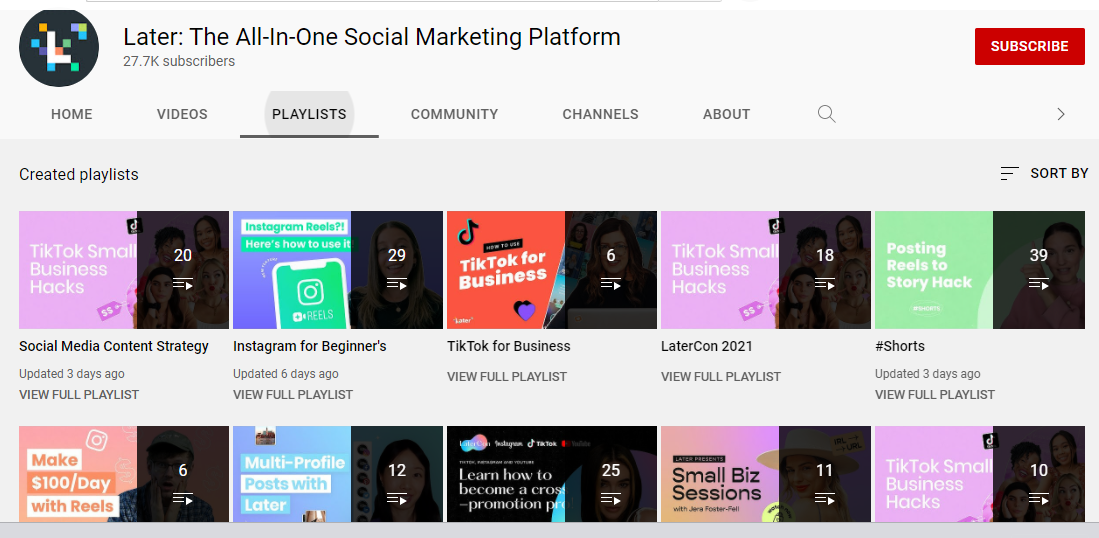Click the playlist icon on Instagram for Beginner's thumbnail

click(x=396, y=284)
